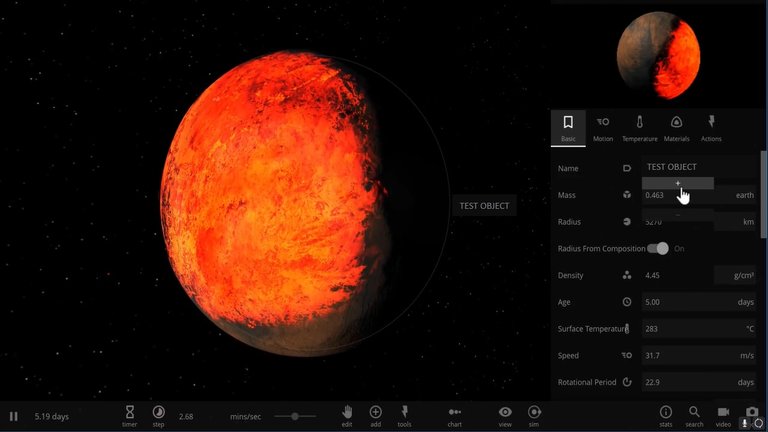Change the Age unit from days
The height and width of the screenshot is (432, 768).
point(736,302)
